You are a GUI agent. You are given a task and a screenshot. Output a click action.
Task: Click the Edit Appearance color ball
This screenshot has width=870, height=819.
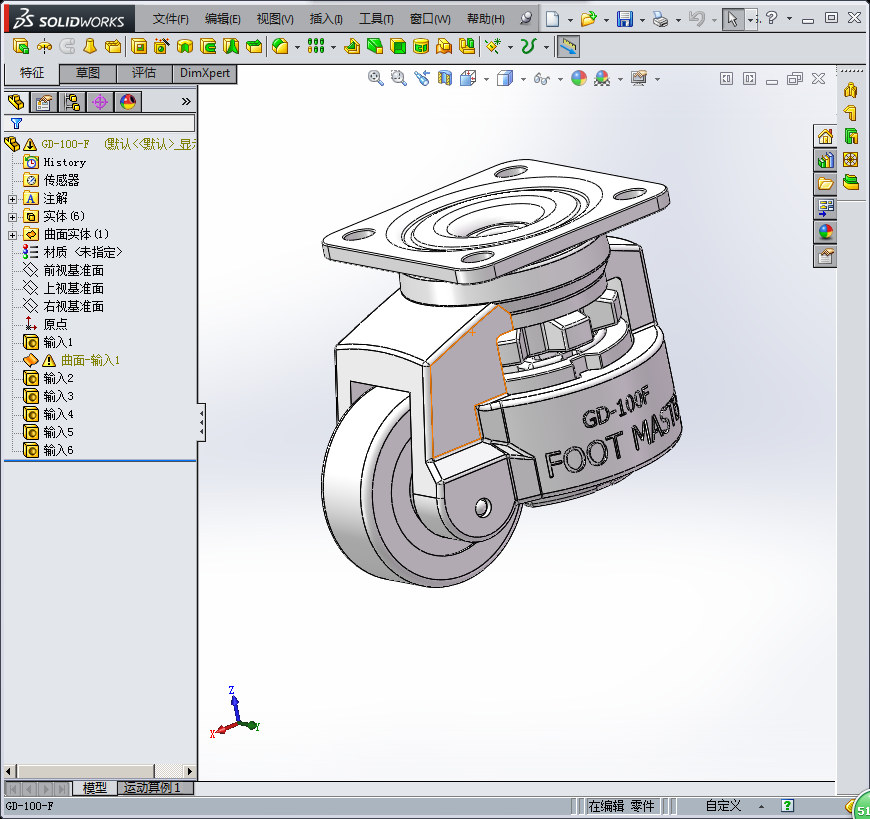coord(579,78)
